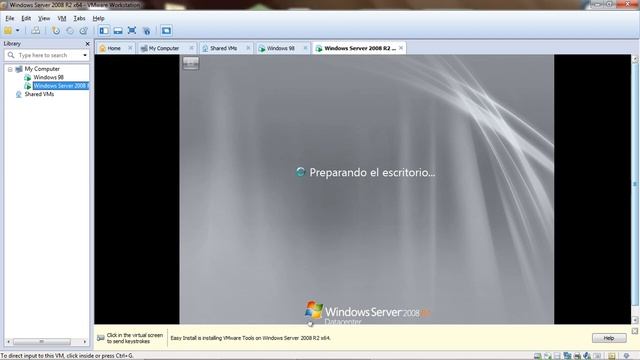Select Windows 98 in the library tree
The width and height of the screenshot is (640, 360).
click(49, 77)
